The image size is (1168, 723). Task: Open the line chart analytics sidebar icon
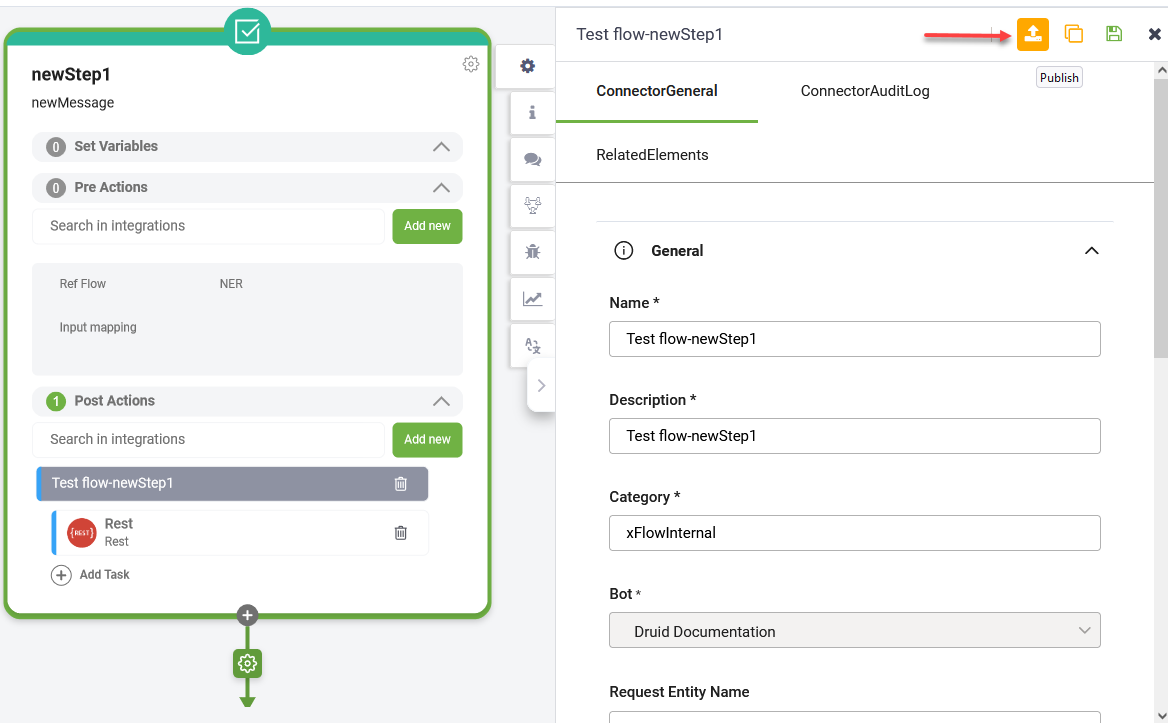(x=532, y=298)
